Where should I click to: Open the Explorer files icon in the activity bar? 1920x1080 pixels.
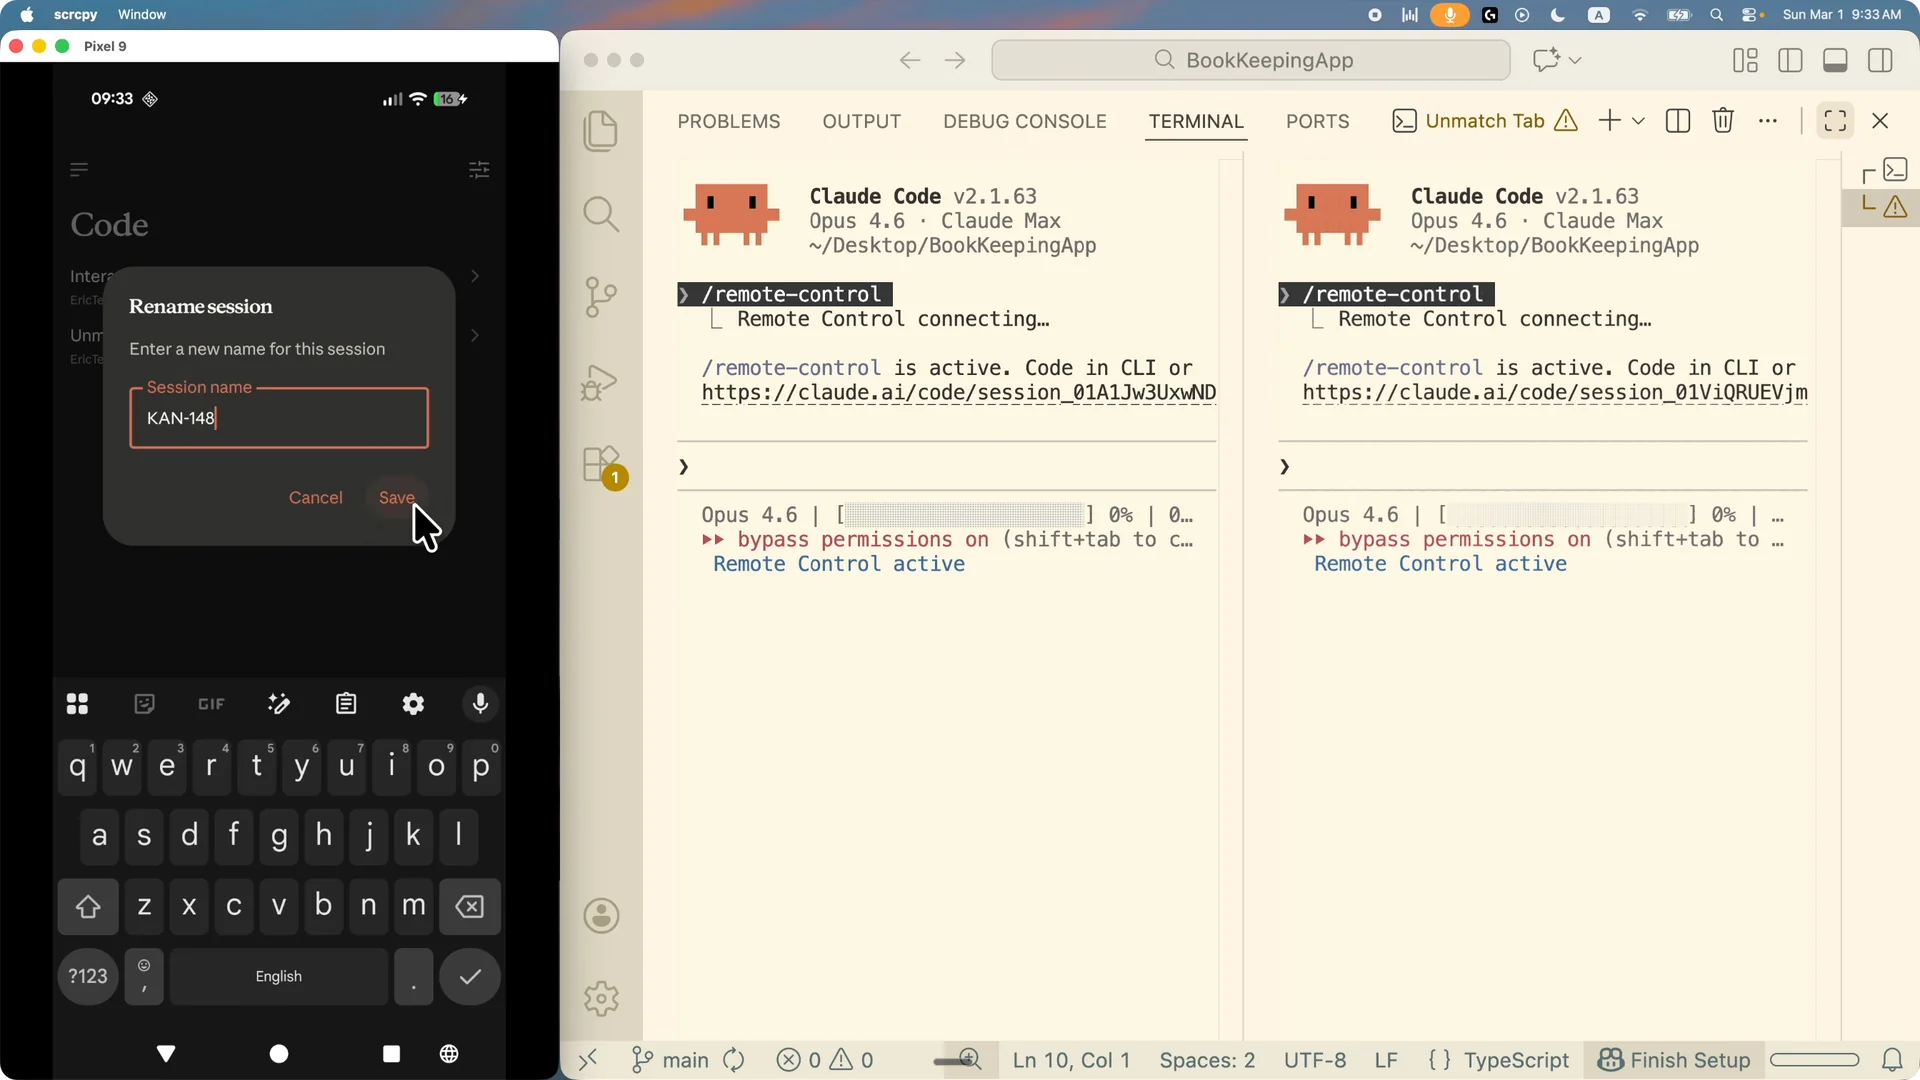pyautogui.click(x=601, y=131)
